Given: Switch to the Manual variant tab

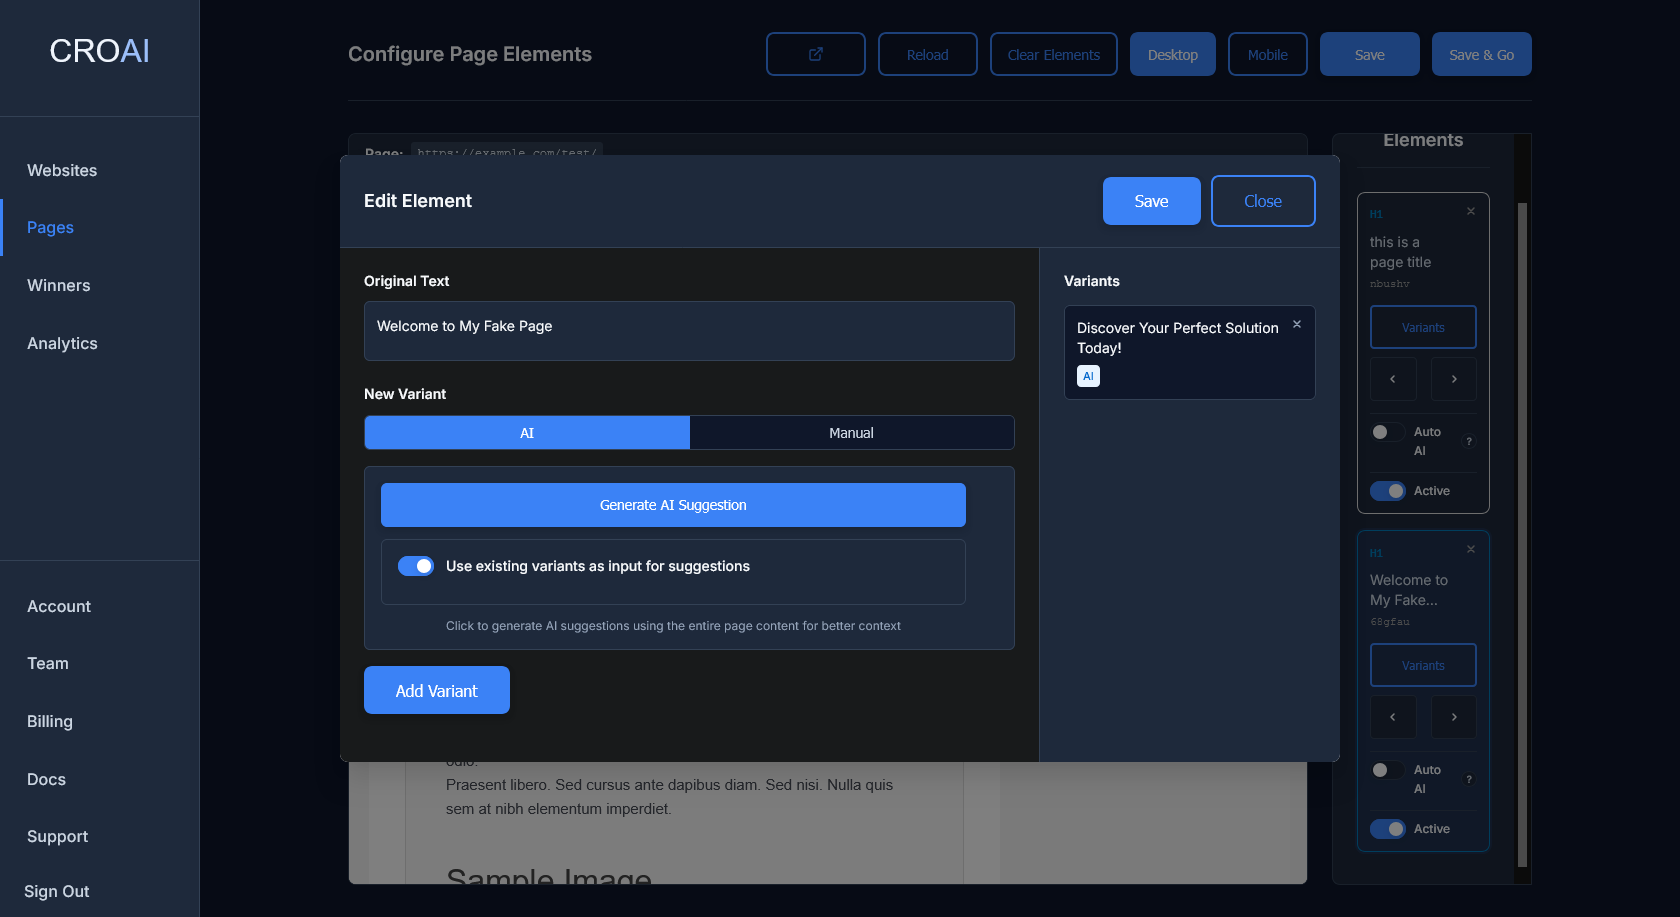Looking at the screenshot, I should point(851,433).
